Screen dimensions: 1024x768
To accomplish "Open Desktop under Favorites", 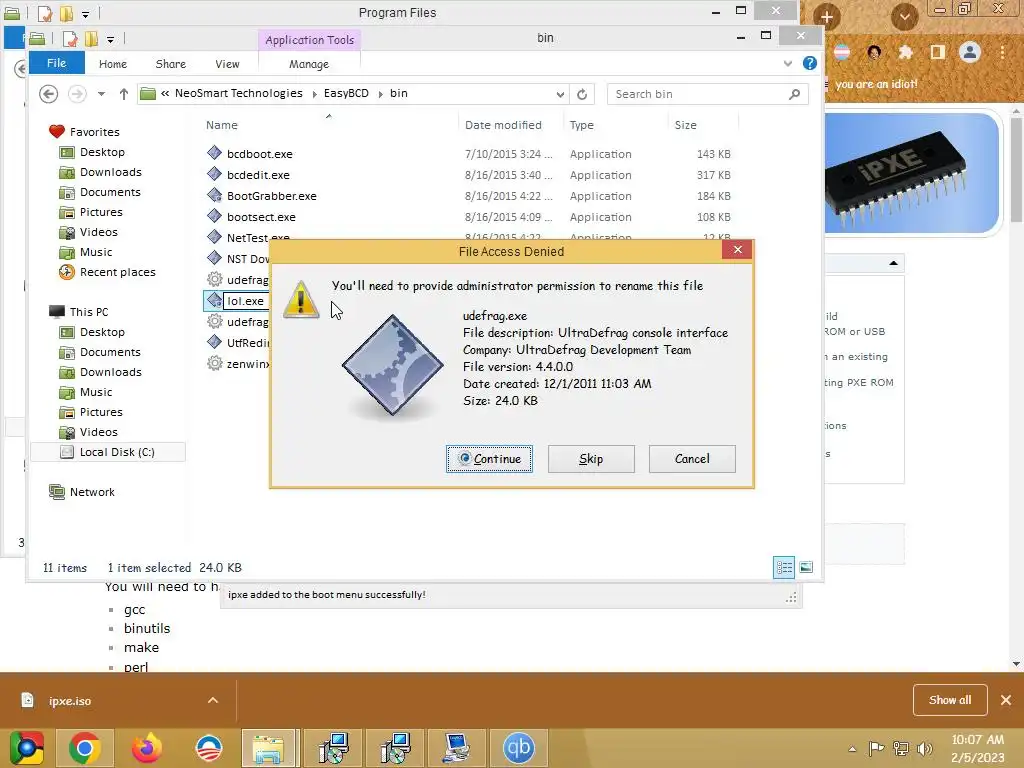I will (102, 152).
